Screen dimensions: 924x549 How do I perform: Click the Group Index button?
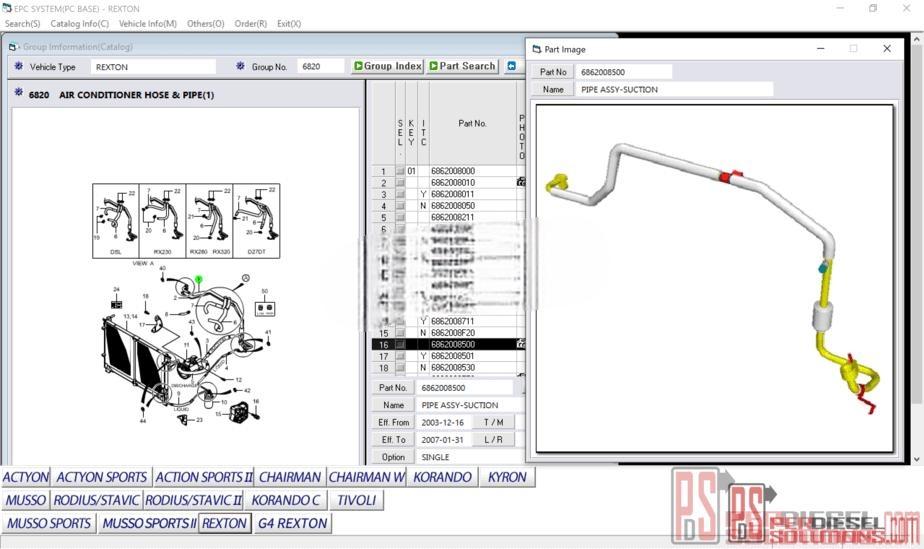387,66
